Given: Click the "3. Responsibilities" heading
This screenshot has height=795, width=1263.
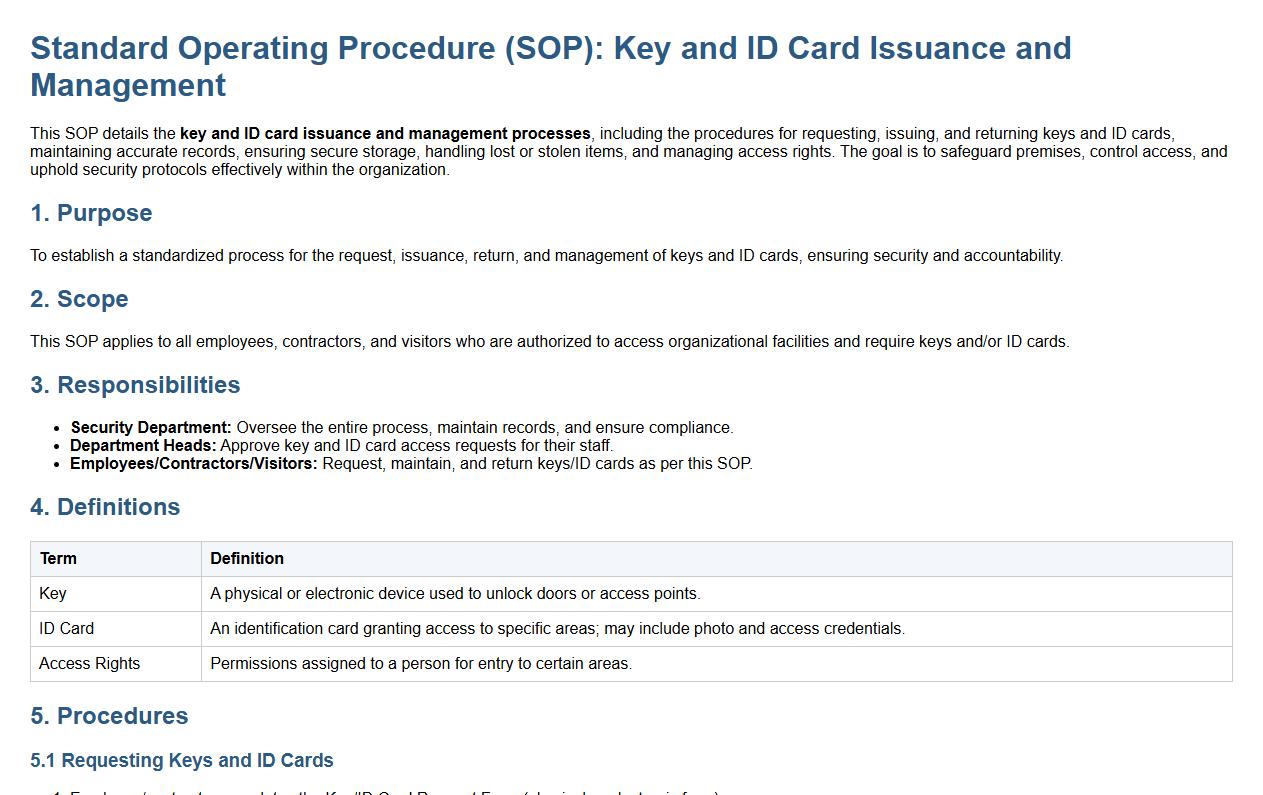Looking at the screenshot, I should tap(135, 385).
